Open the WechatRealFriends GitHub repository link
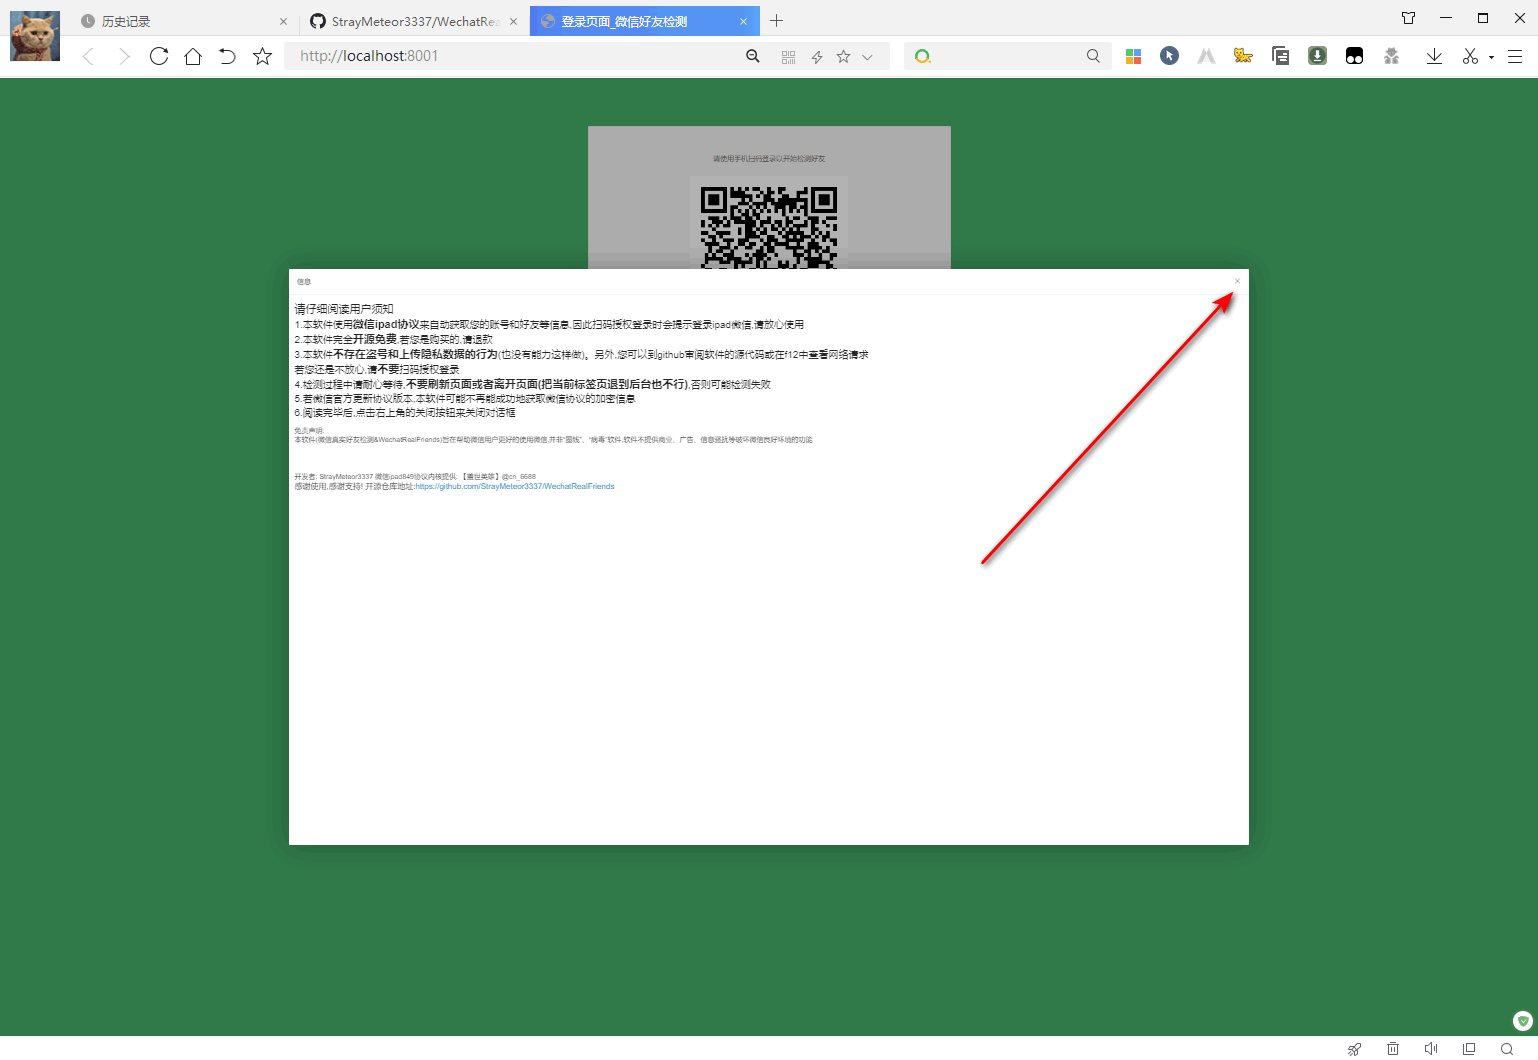The height and width of the screenshot is (1060, 1538). [x=514, y=486]
